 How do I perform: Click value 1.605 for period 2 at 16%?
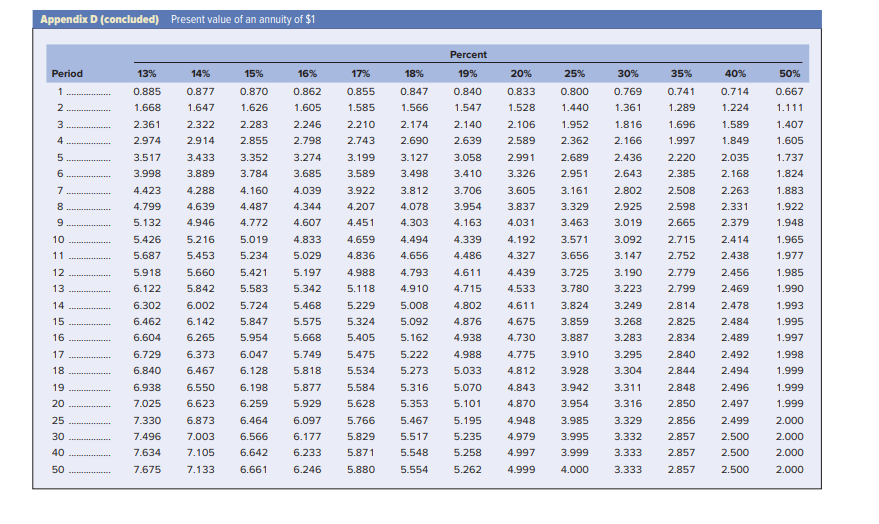coord(307,108)
